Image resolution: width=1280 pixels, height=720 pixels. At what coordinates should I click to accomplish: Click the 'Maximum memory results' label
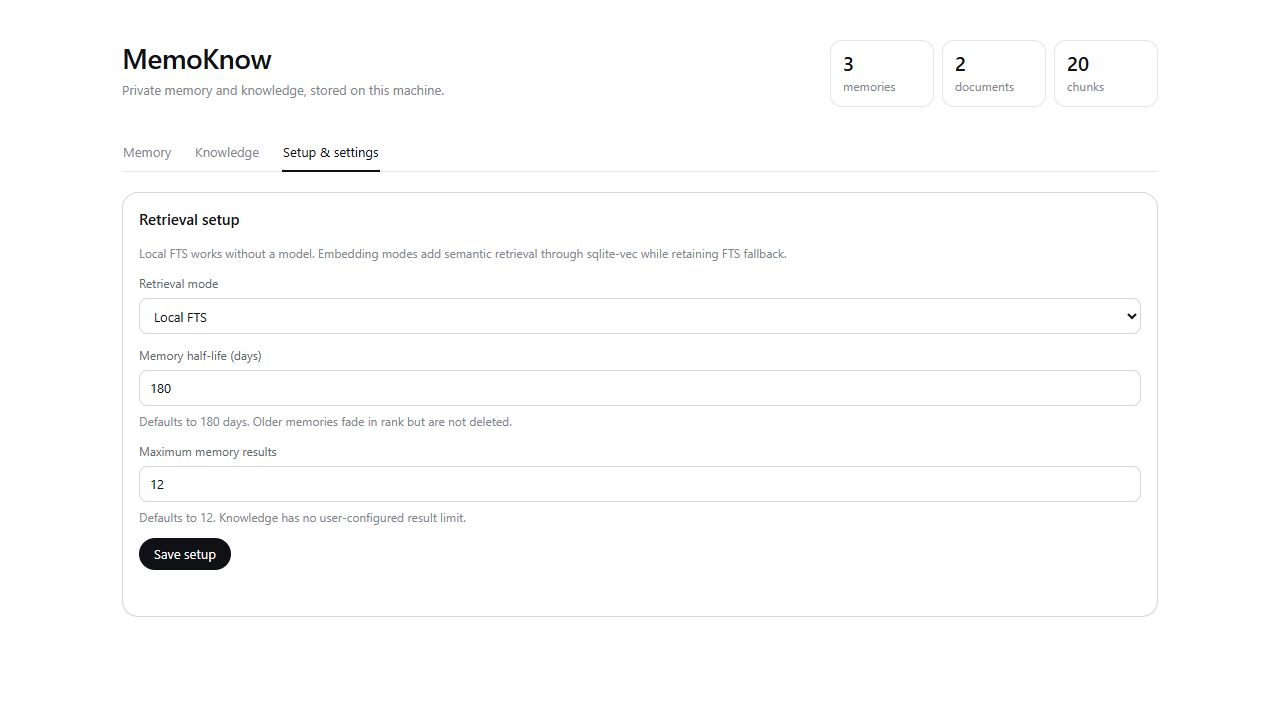pos(208,452)
